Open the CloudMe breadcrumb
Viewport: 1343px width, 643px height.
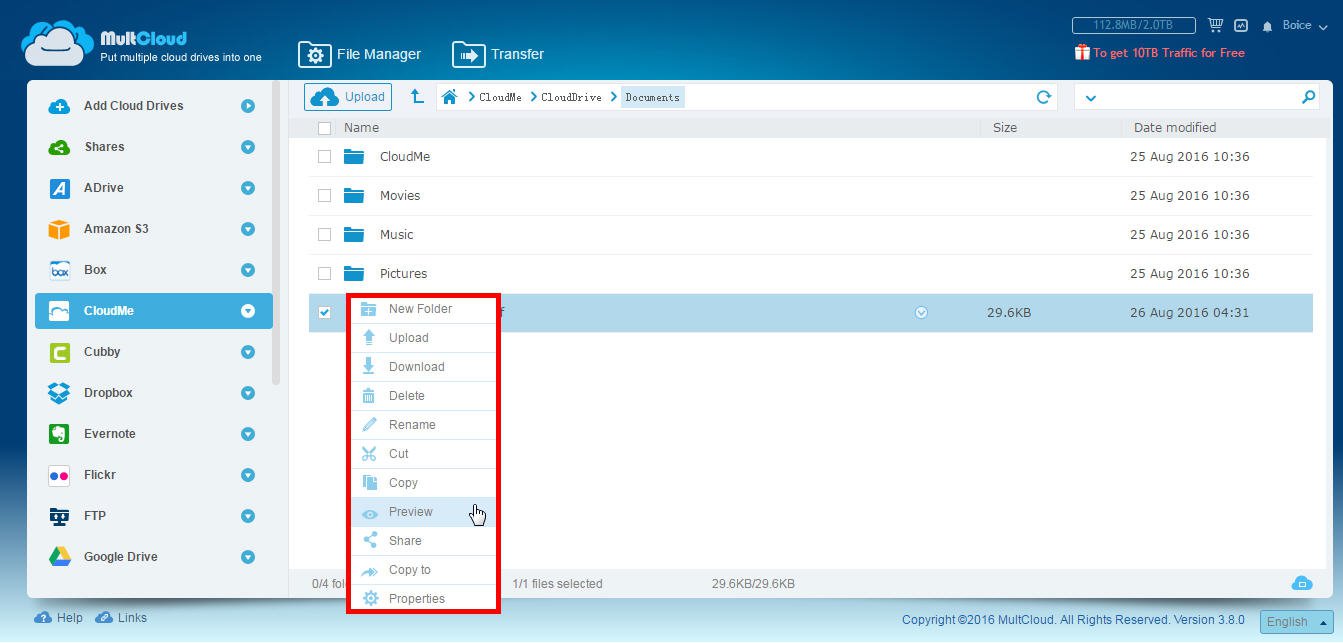(500, 97)
